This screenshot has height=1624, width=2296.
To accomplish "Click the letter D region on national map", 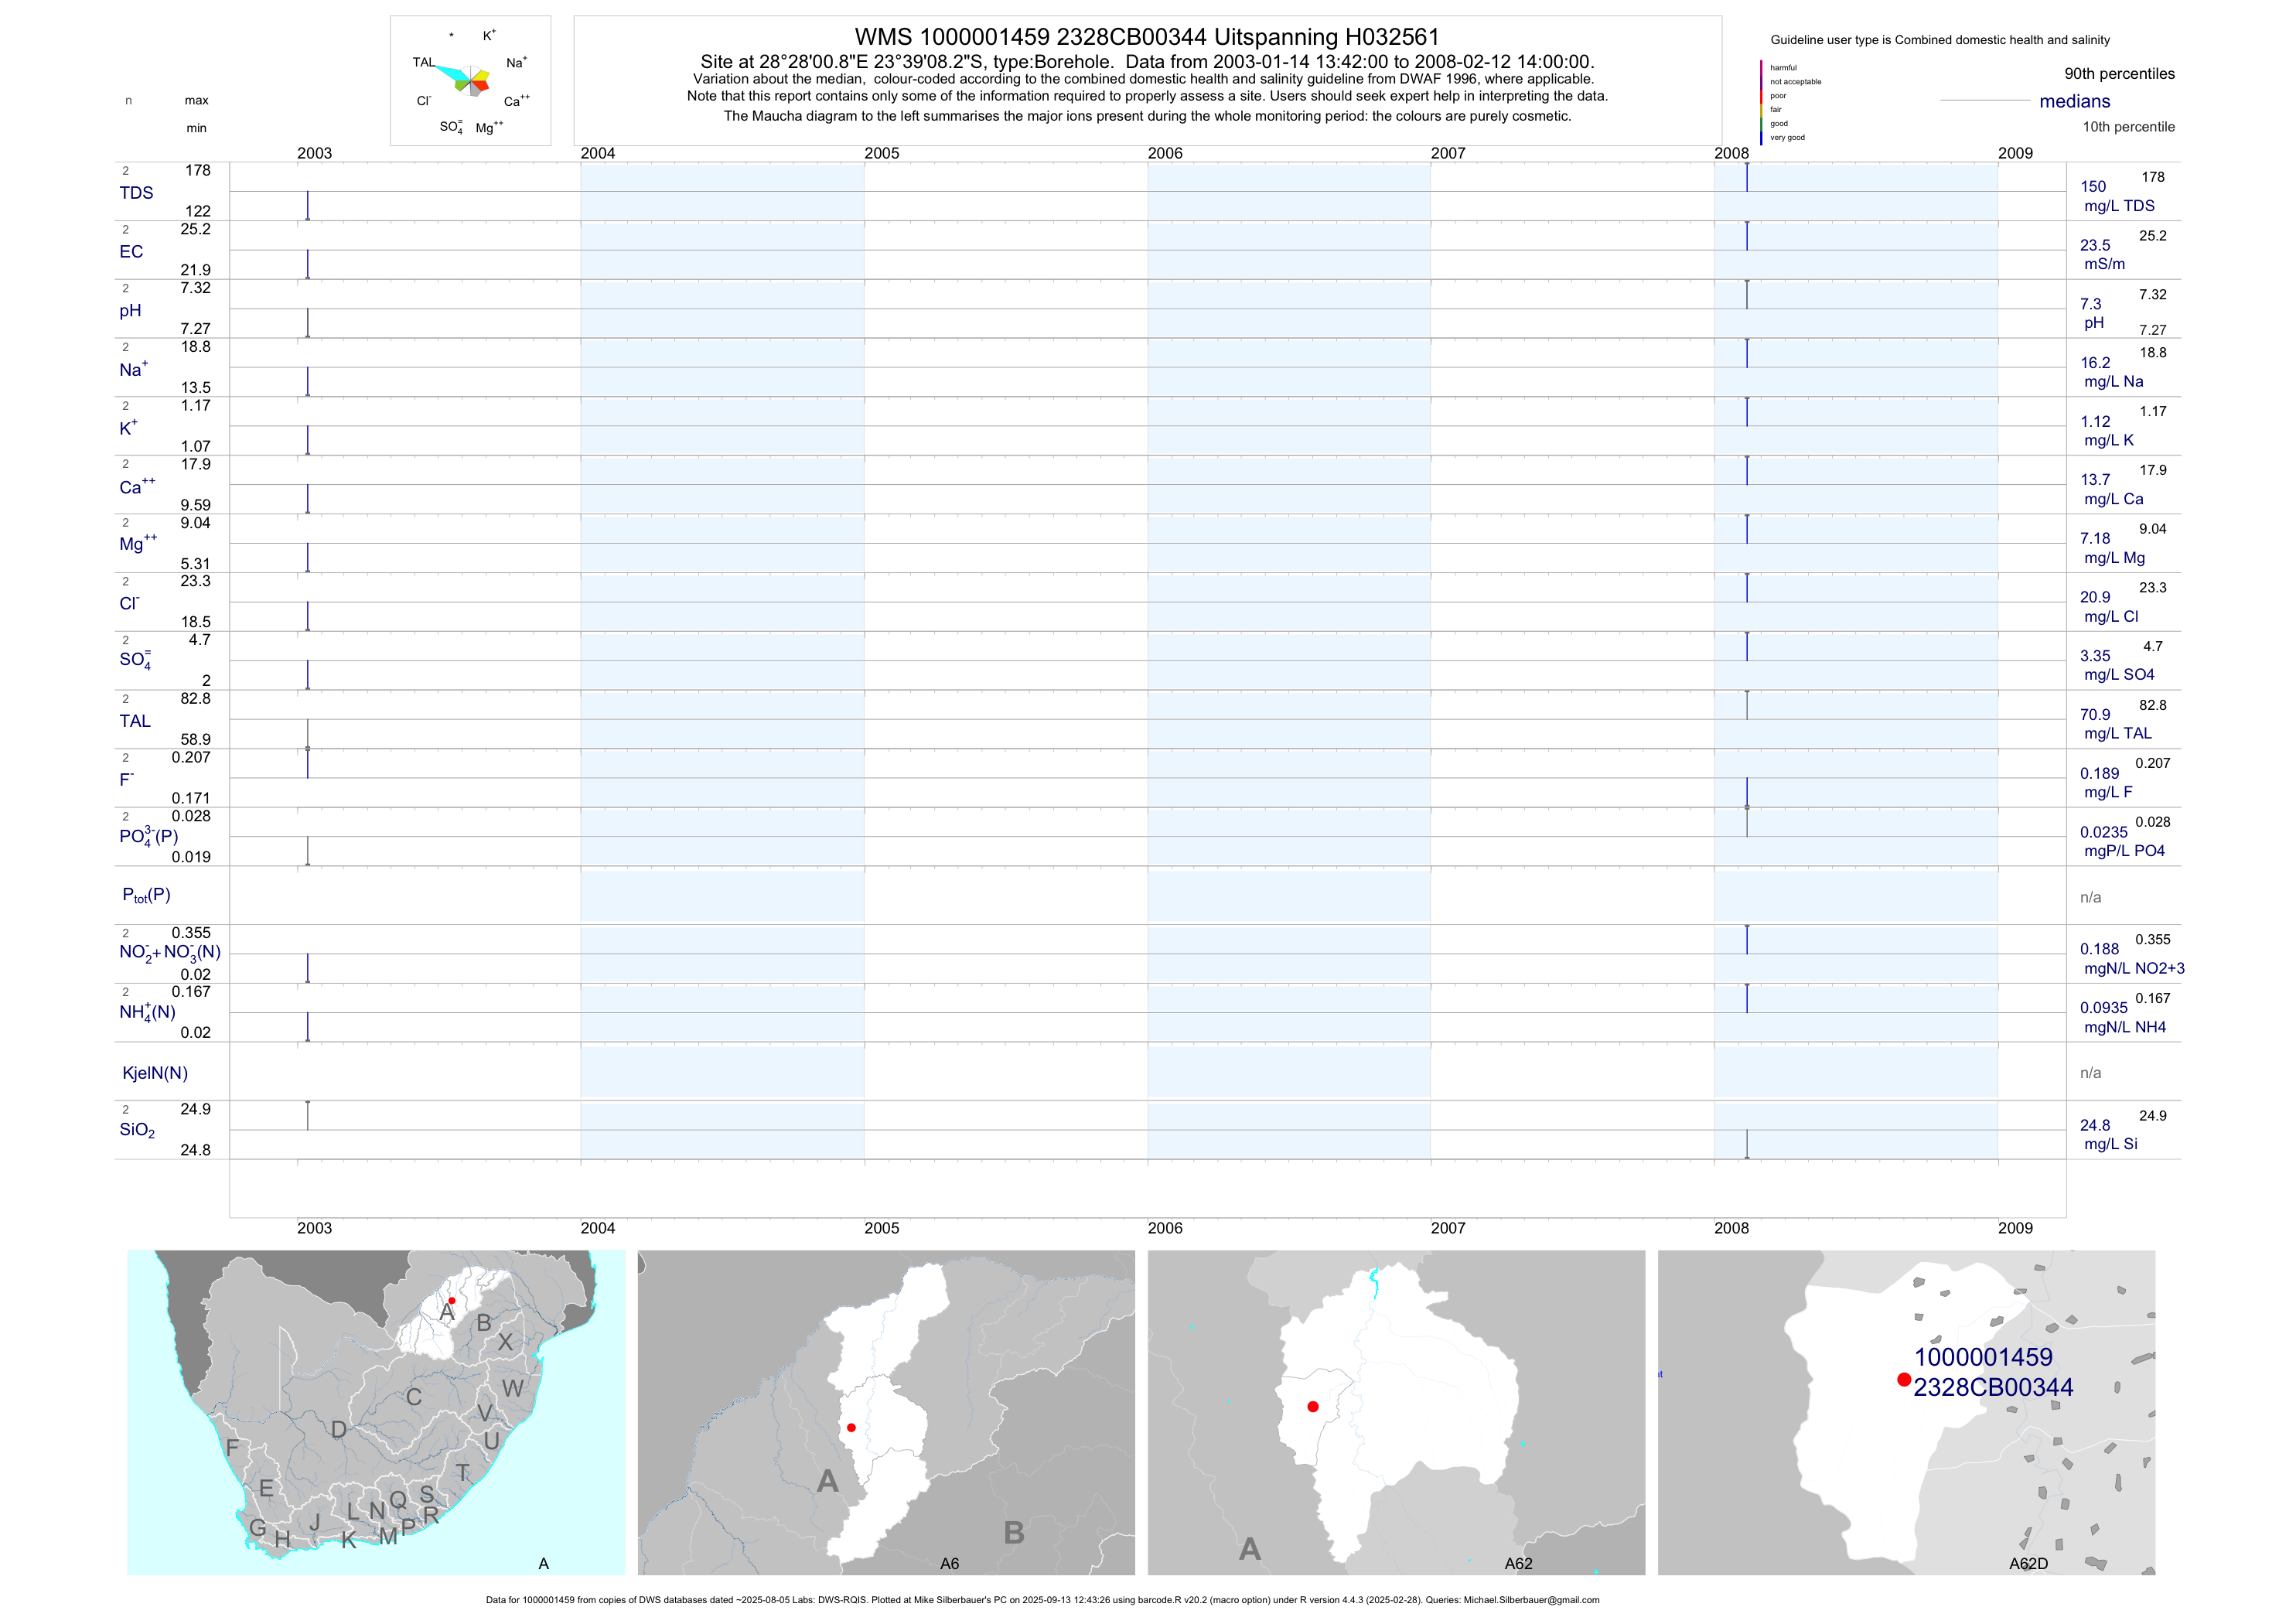I will point(339,1429).
